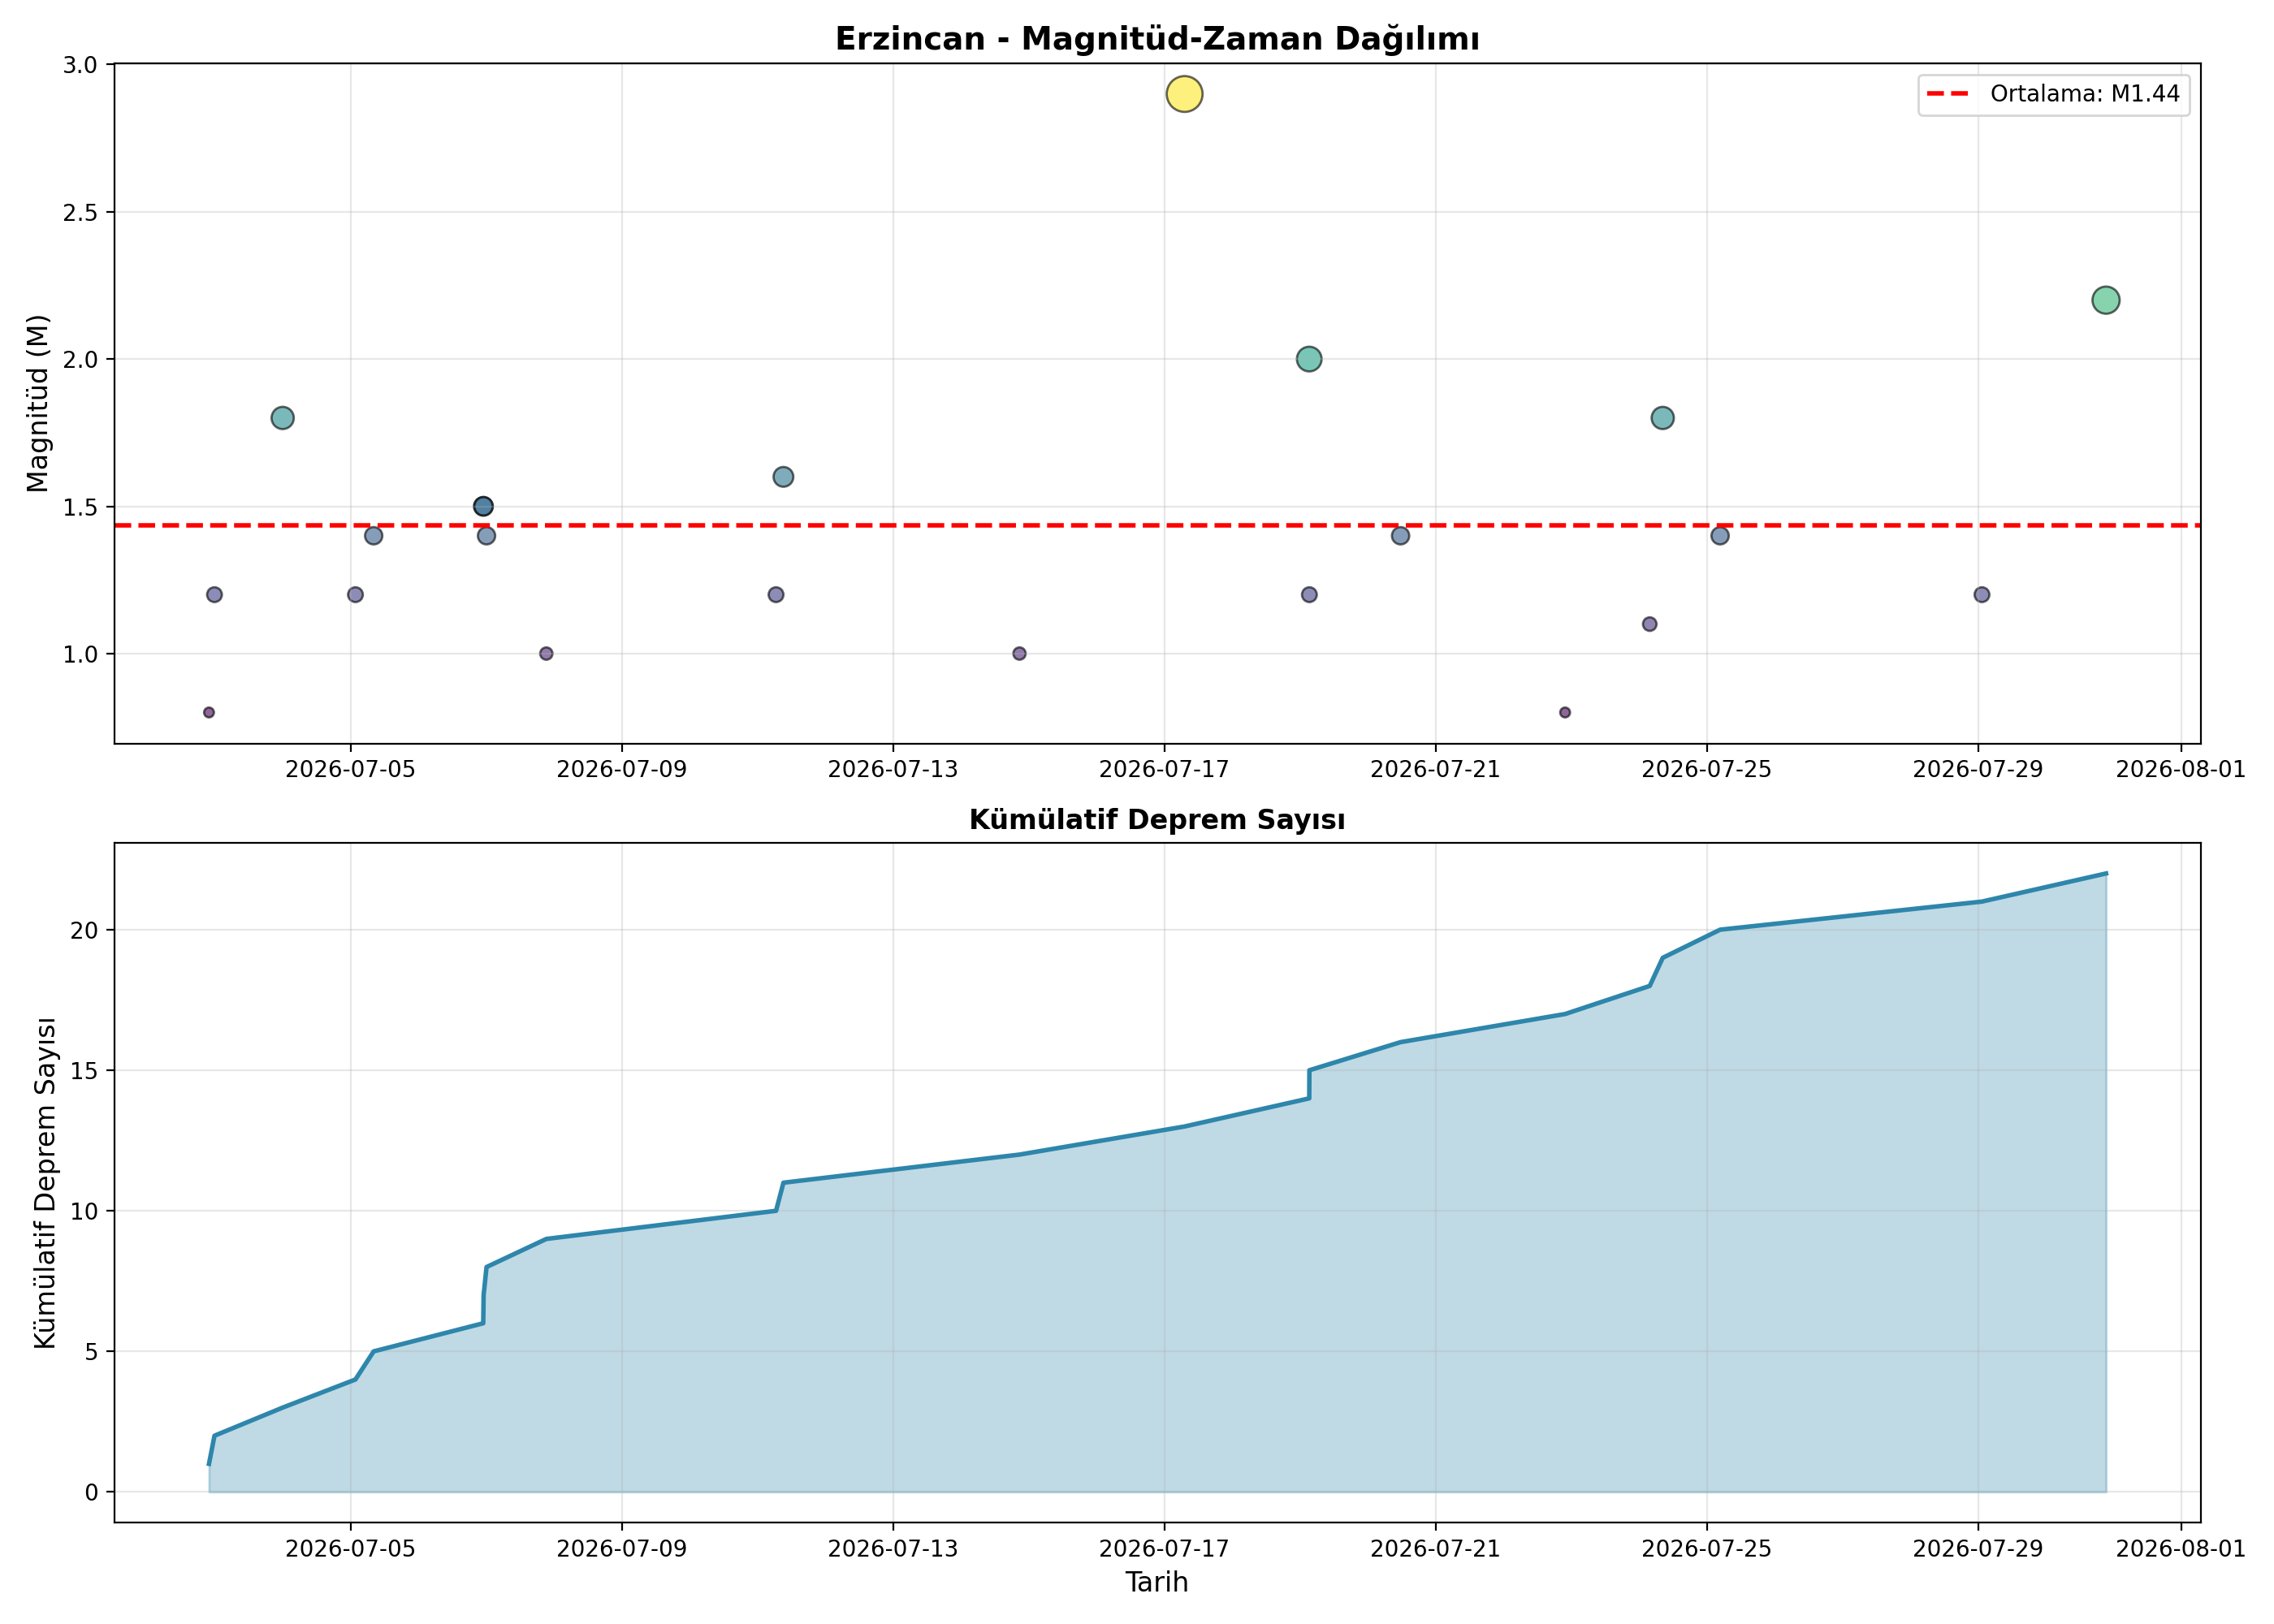
Task: Click '2026-08-01' tick under the magnitude chart
Action: click(x=2181, y=770)
